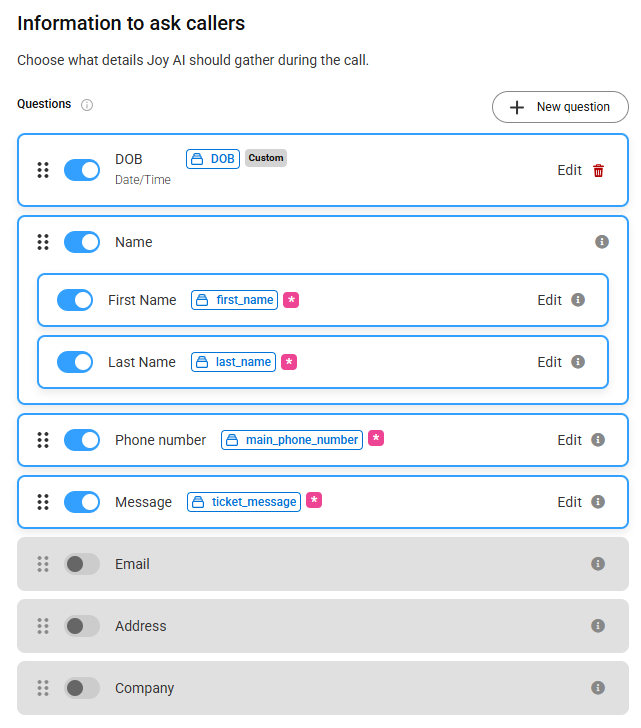Viewport: 641px width, 728px height.
Task: Enable the Email question toggle
Action: coord(82,564)
